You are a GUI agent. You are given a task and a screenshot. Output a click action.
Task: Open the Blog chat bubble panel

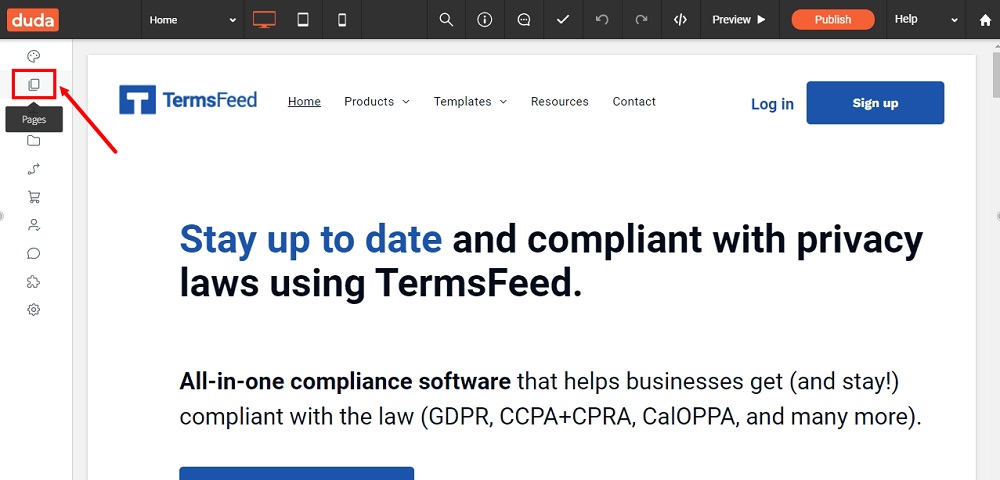click(x=34, y=254)
